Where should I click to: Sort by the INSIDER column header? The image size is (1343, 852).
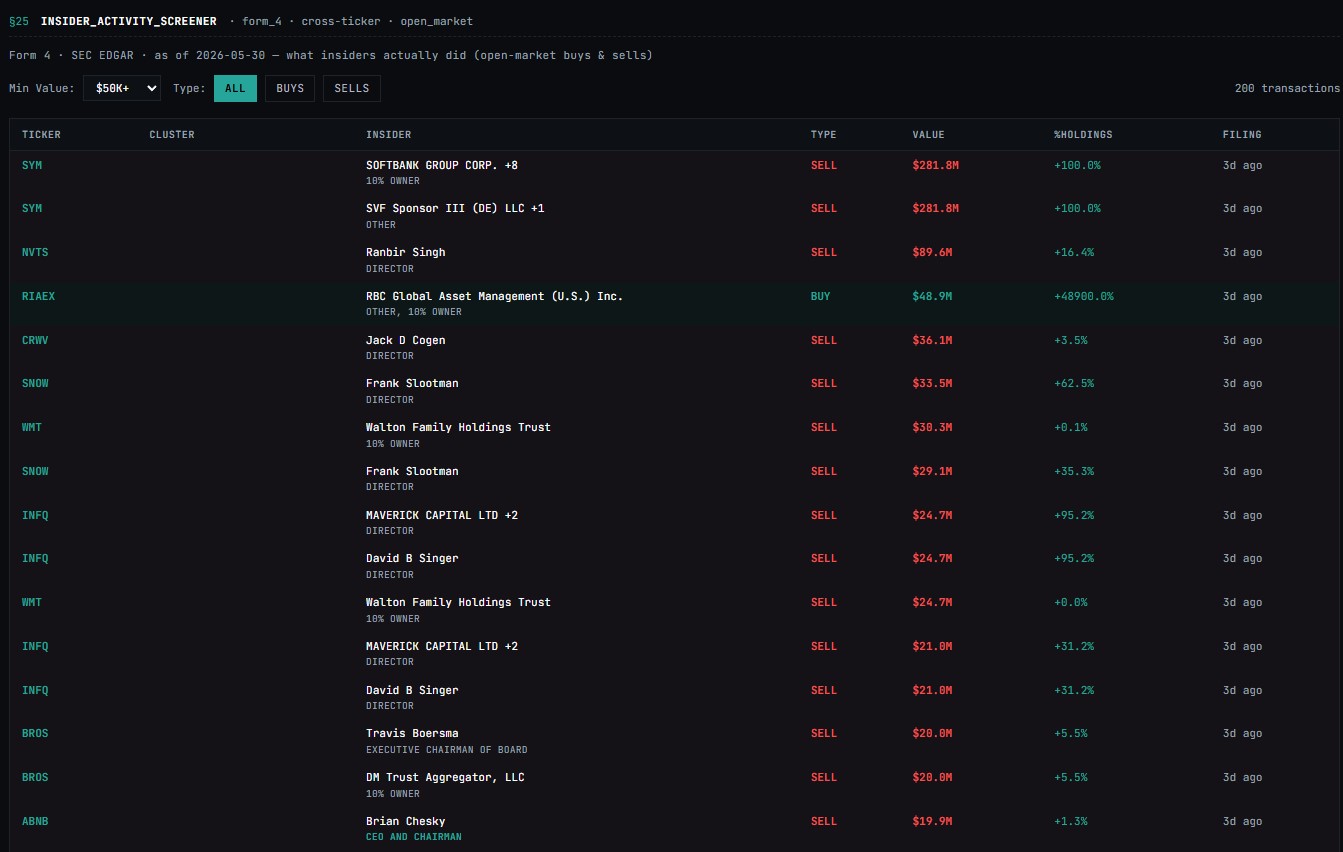pos(388,134)
